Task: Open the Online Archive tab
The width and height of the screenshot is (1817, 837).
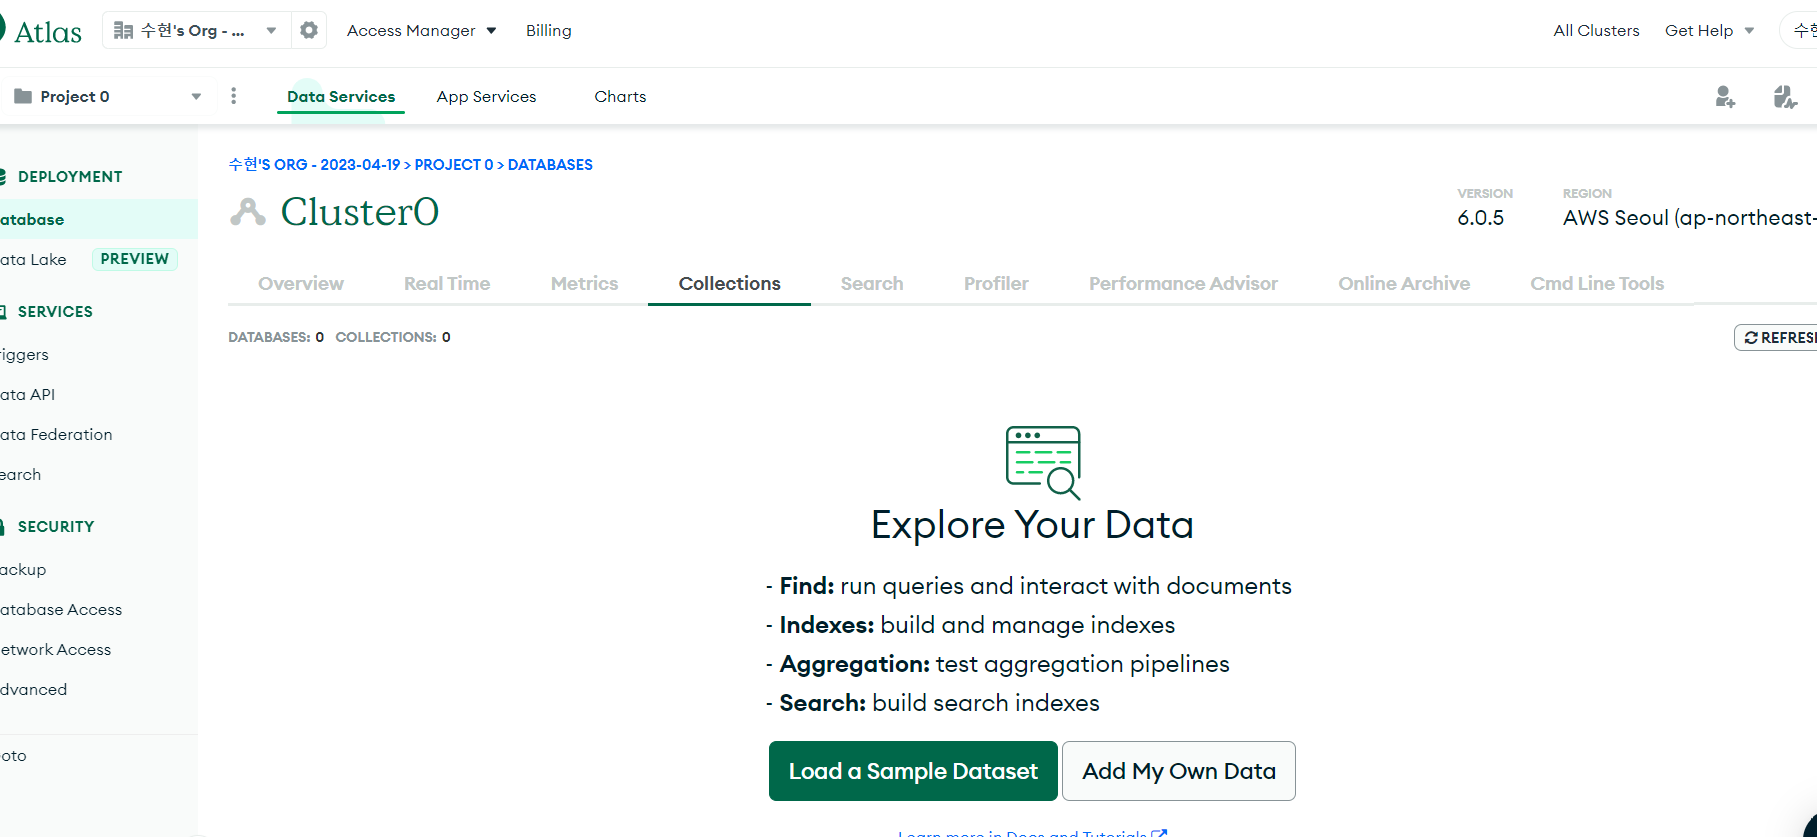Action: [1404, 283]
